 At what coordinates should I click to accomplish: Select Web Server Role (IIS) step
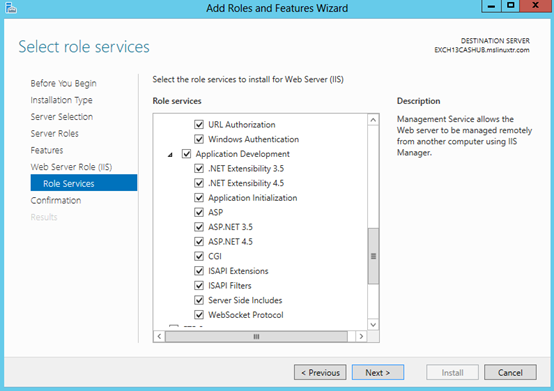pos(71,167)
